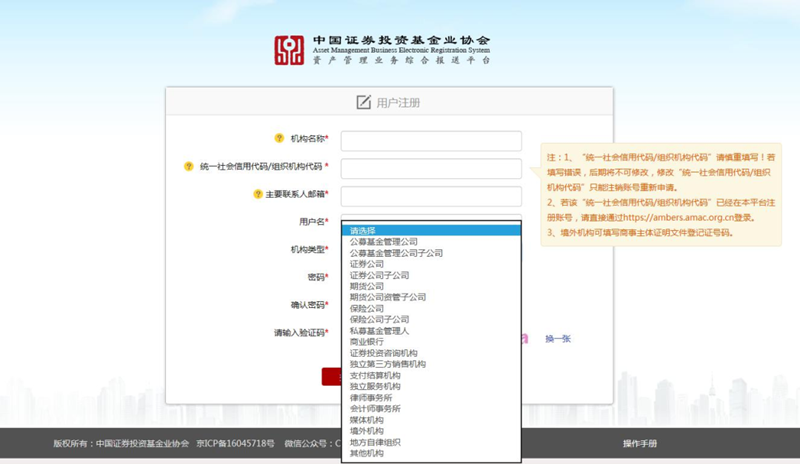Select 保险公司 from the dropdown
This screenshot has height=464, width=800.
tap(366, 309)
